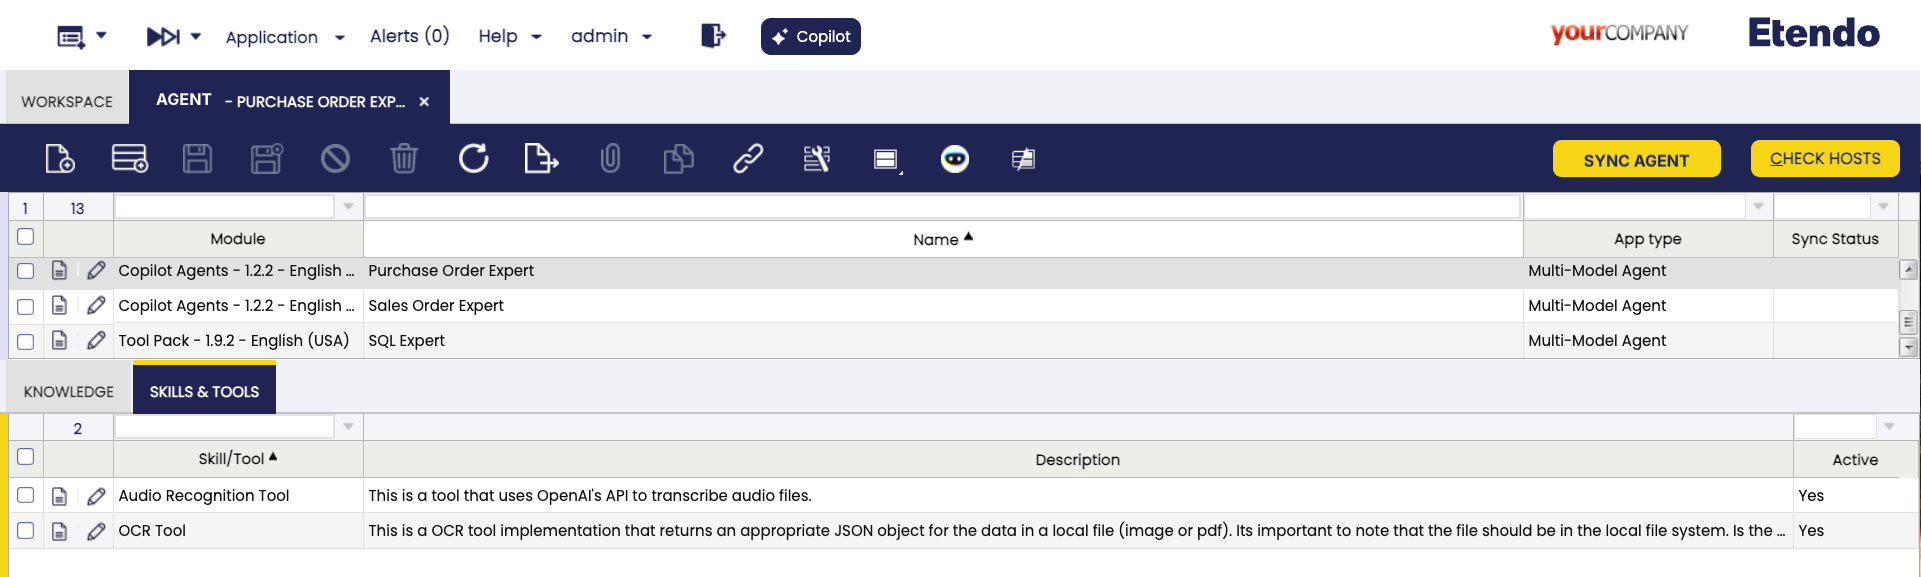This screenshot has width=1921, height=577.
Task: Click the Agent grid vertical scrollbar handle
Action: pyautogui.click(x=1908, y=321)
